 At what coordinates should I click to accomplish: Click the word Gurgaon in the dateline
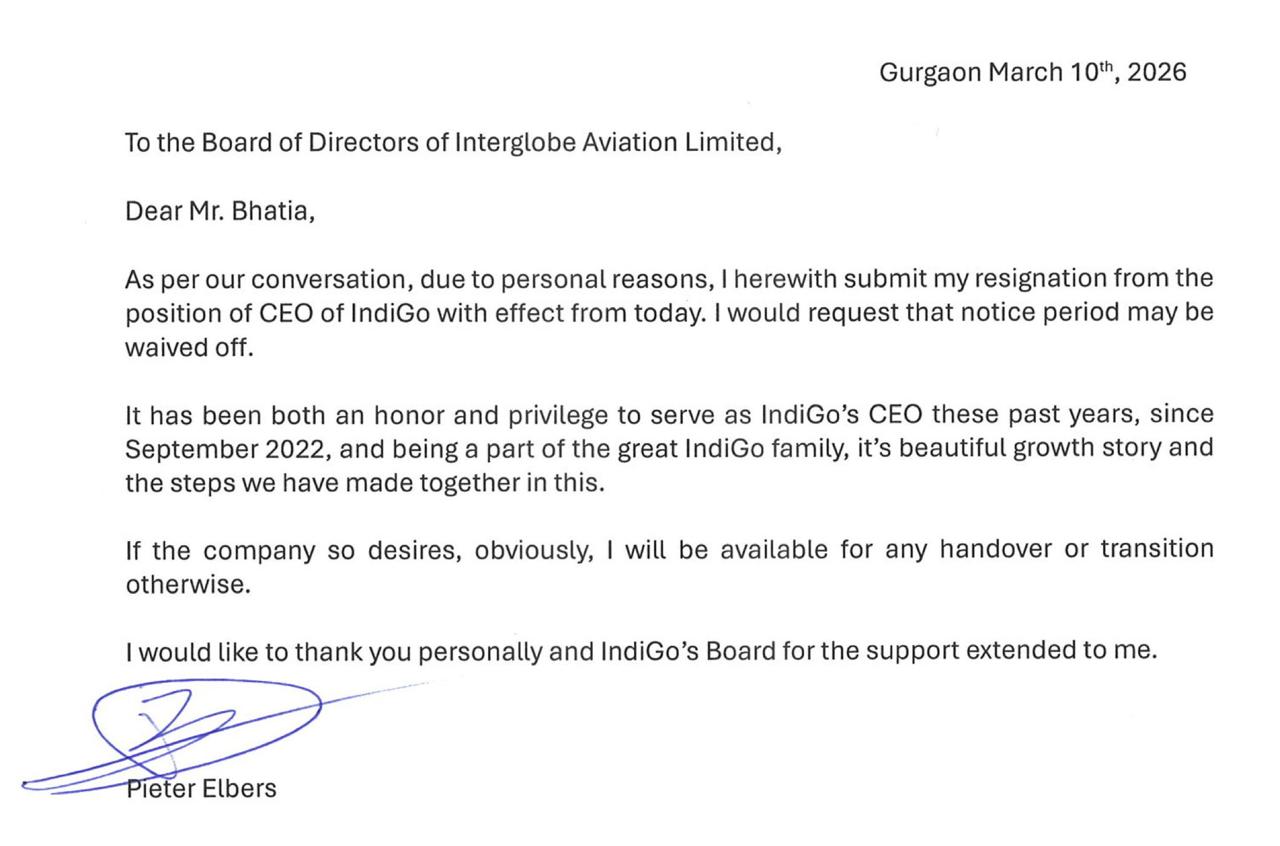(x=930, y=73)
